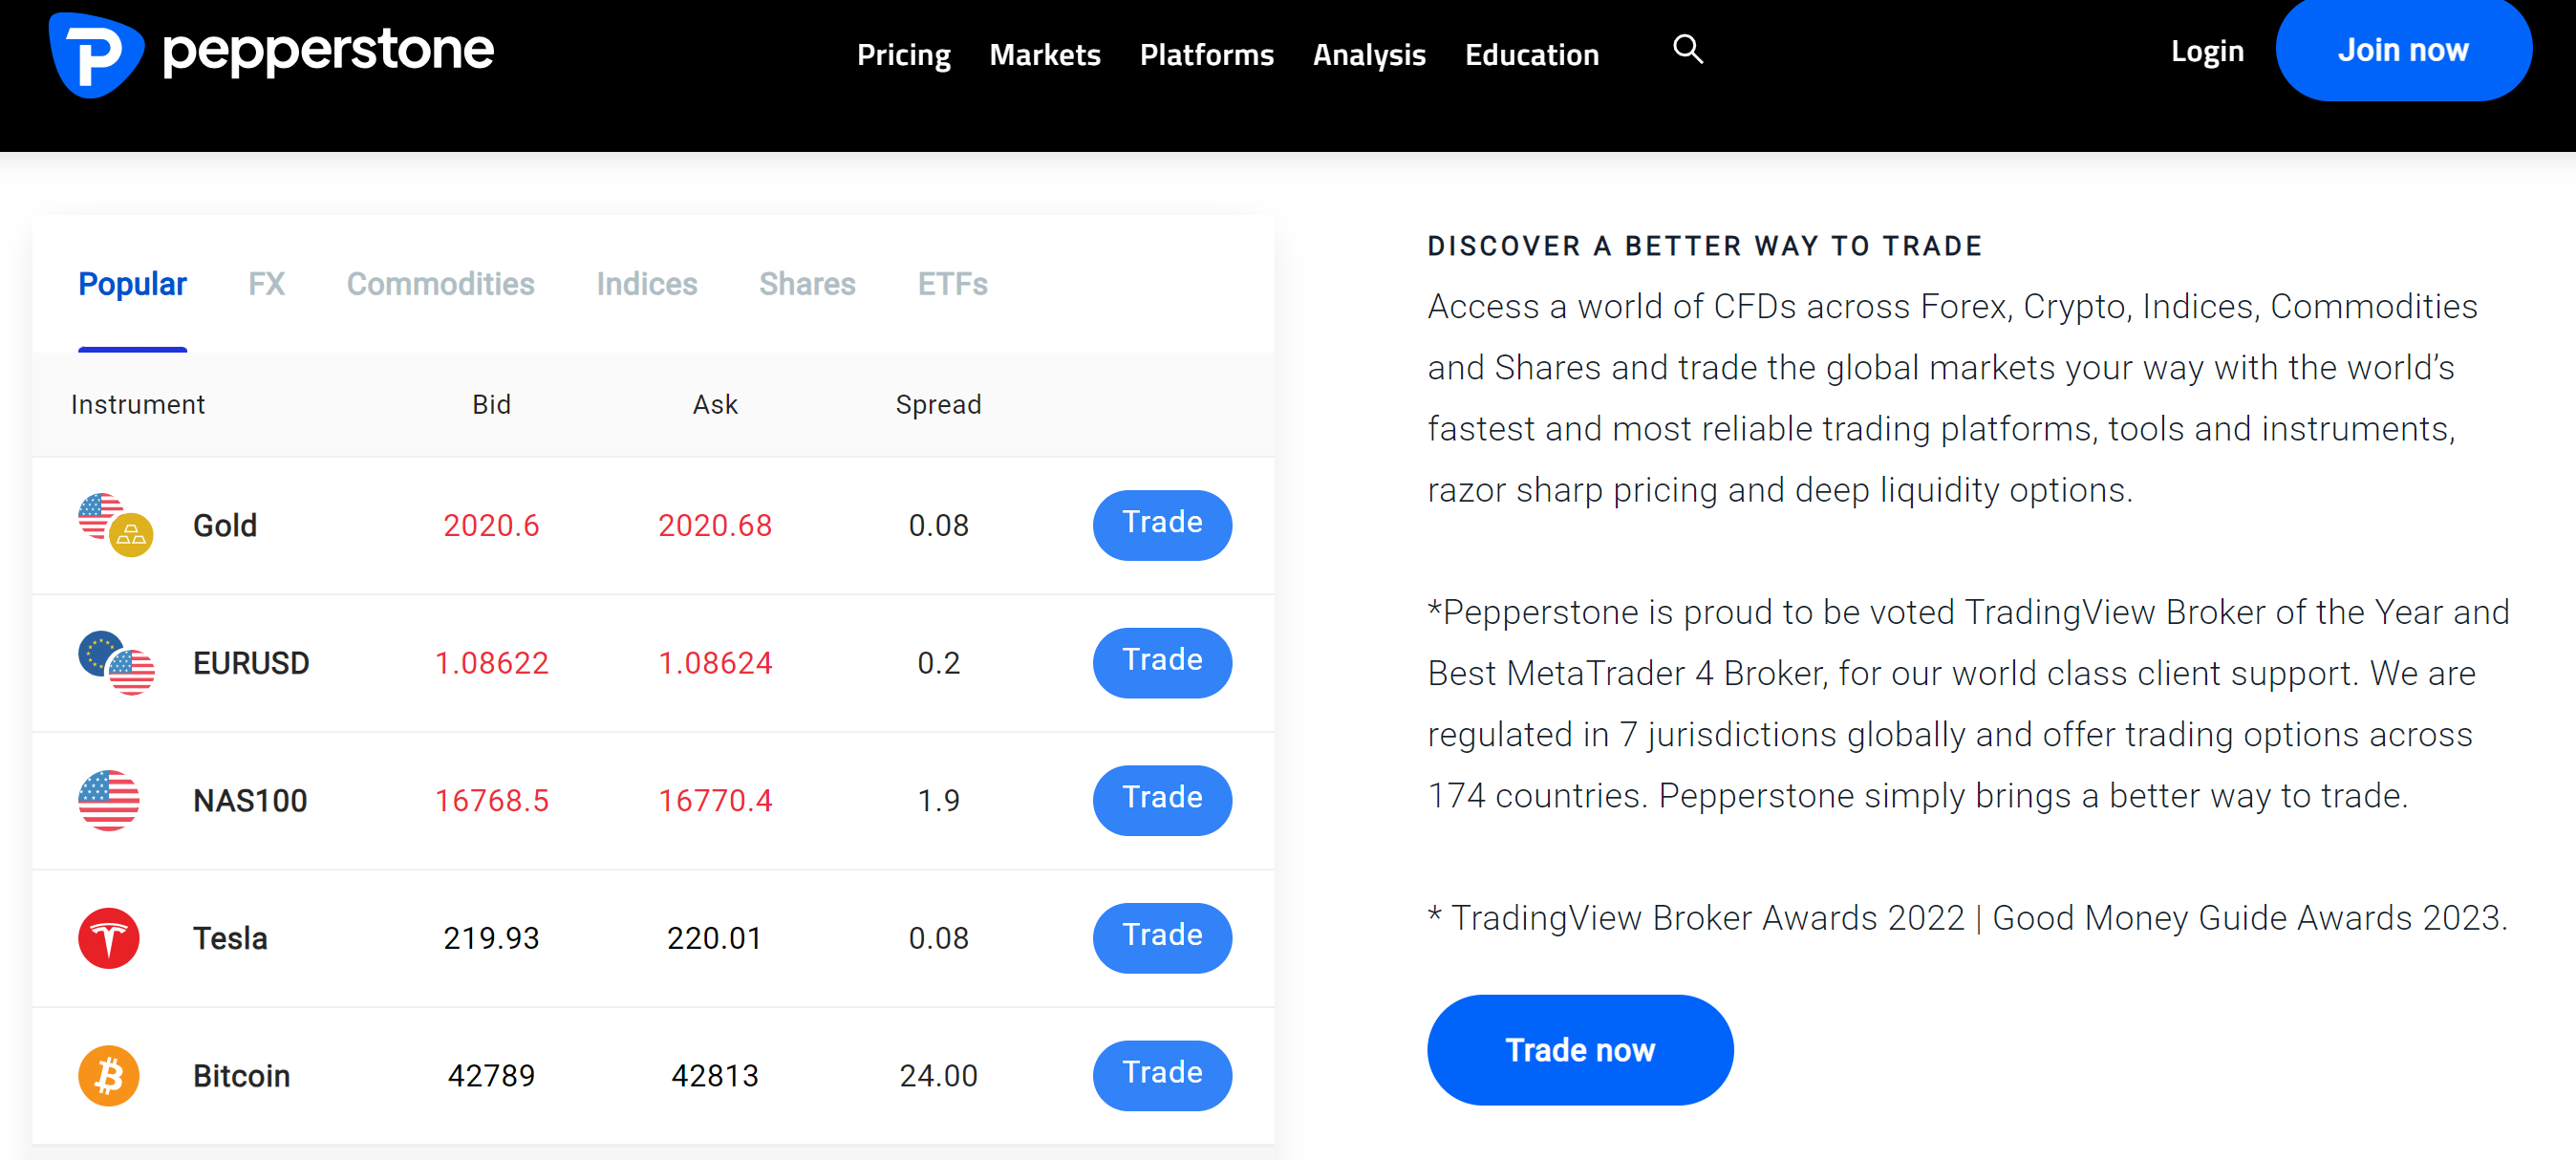
Task: Click the Instrument column header
Action: 137,405
